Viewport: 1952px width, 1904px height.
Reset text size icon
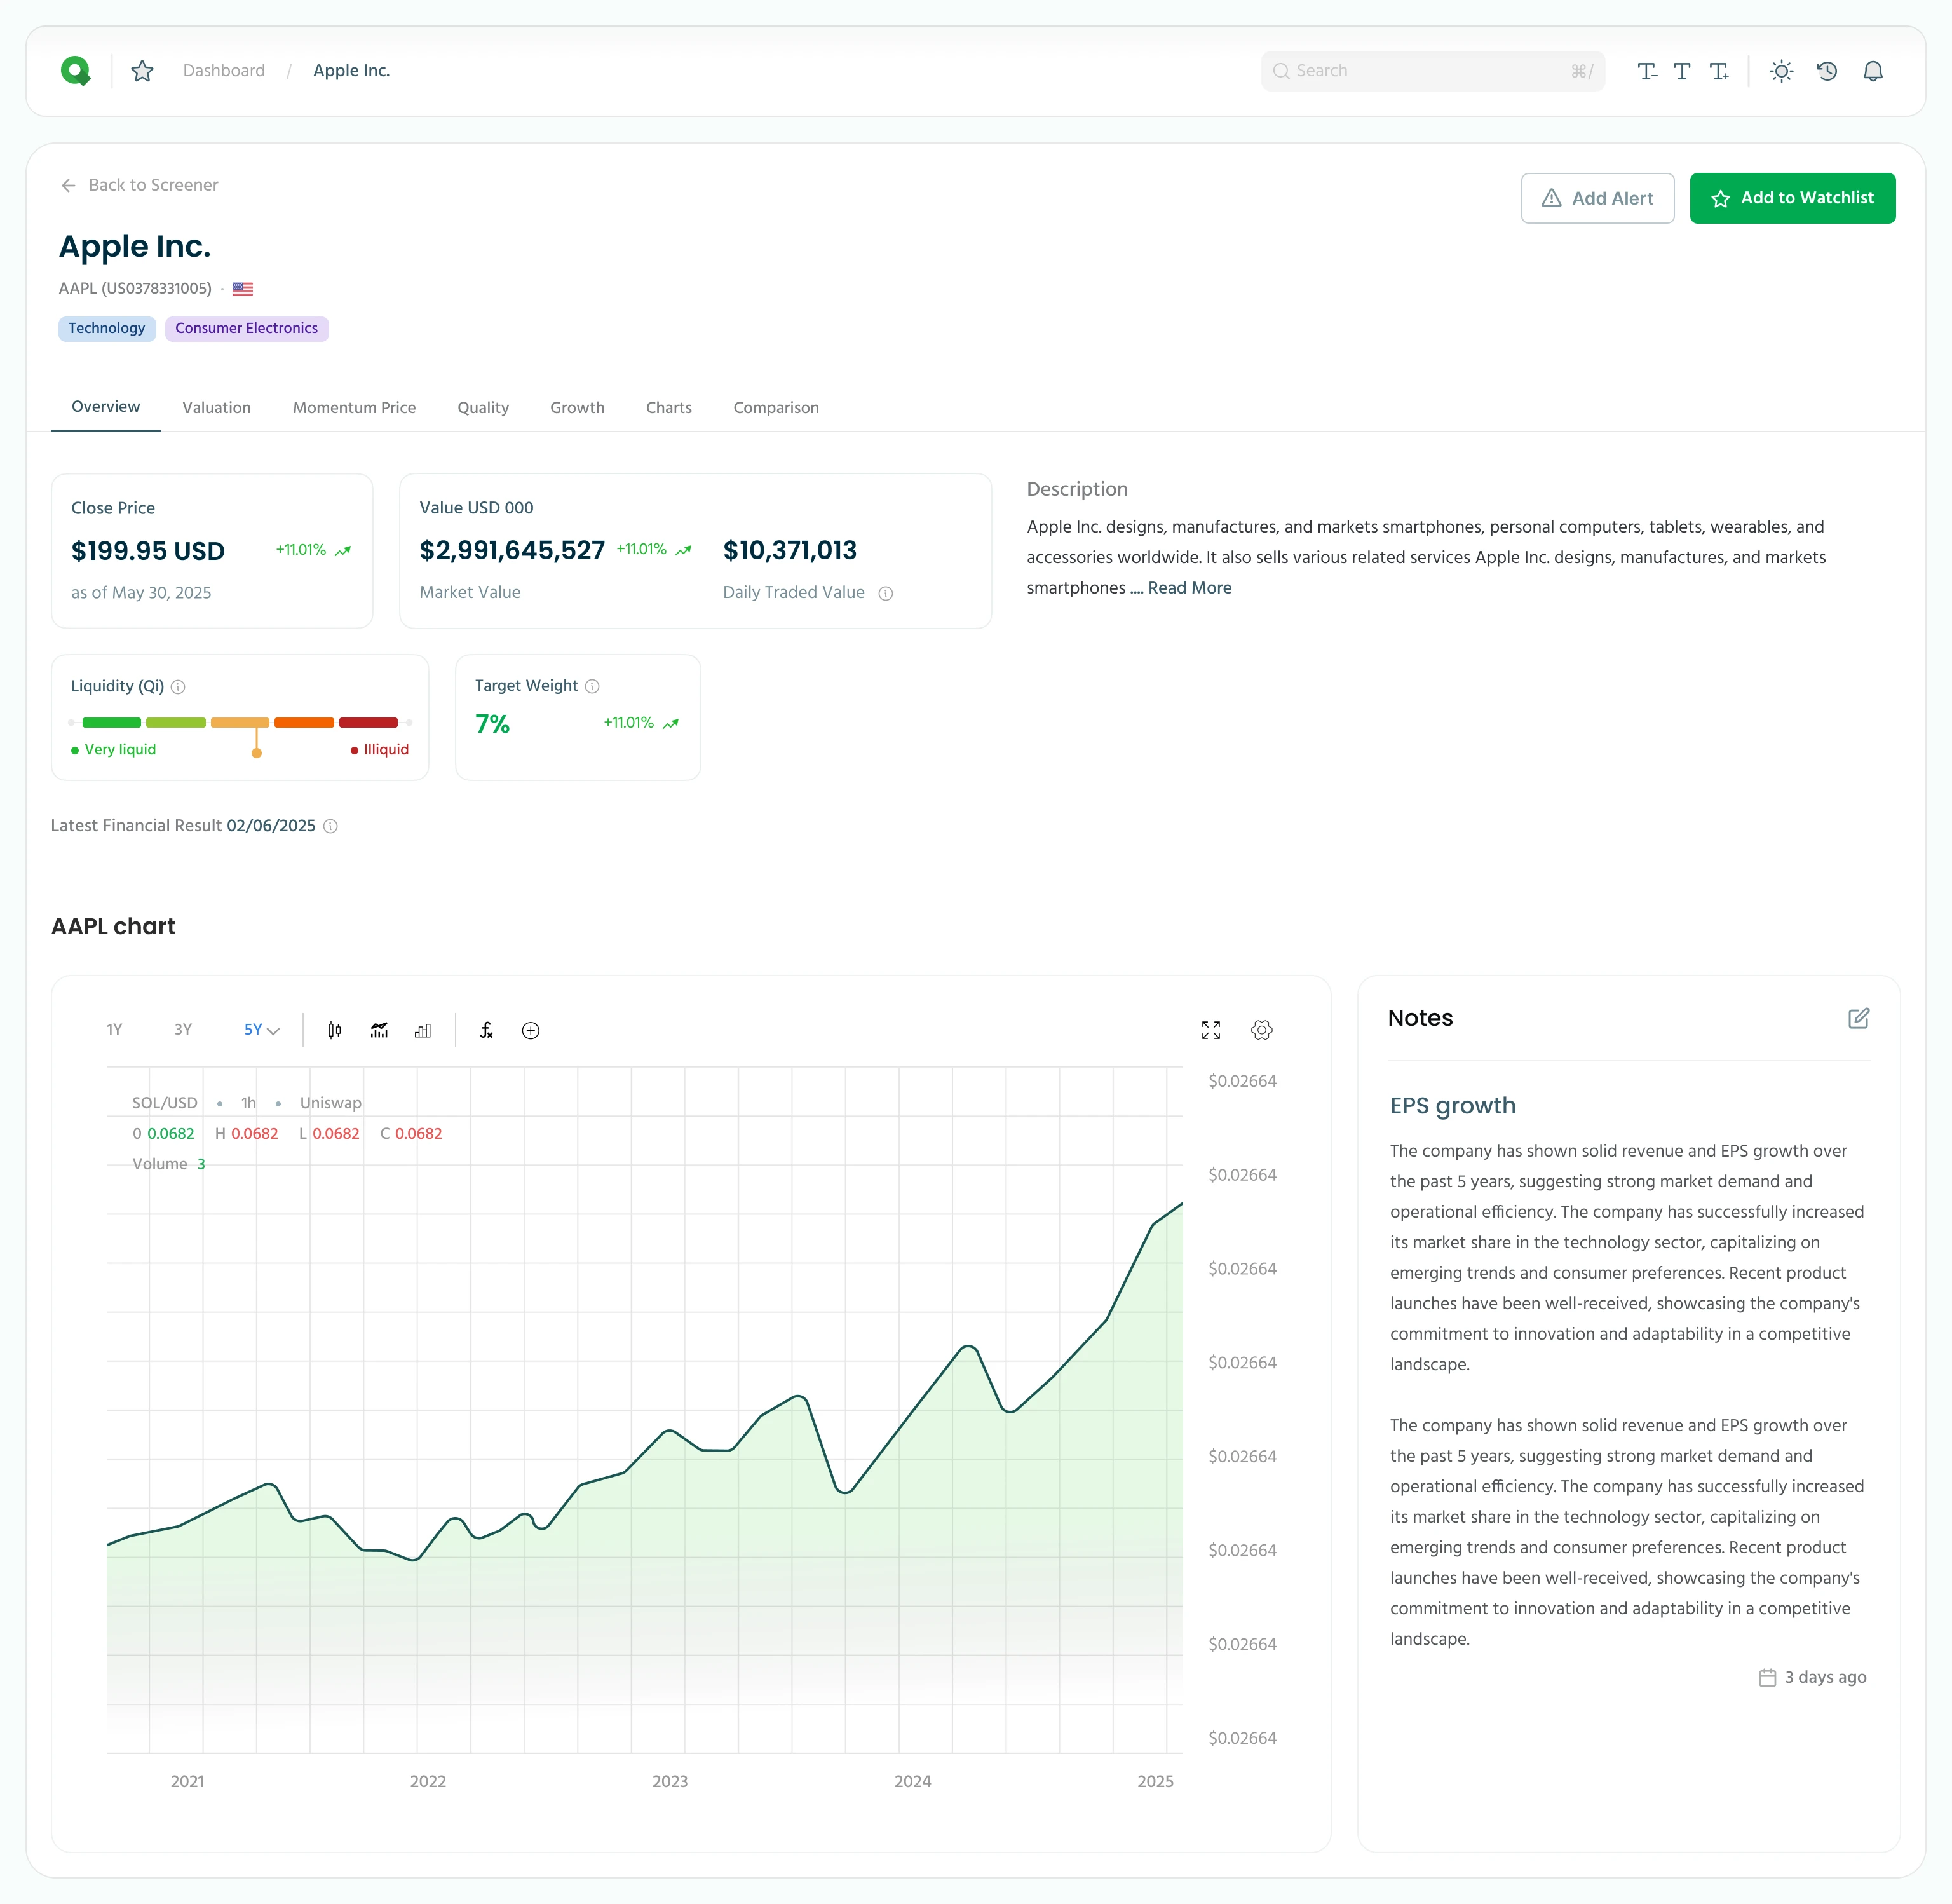[x=1682, y=71]
